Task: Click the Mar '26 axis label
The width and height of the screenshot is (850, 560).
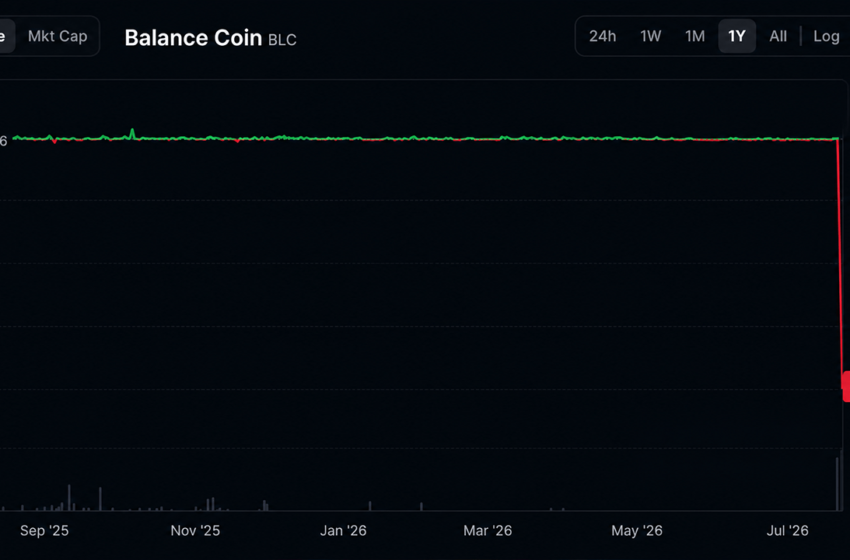Action: click(x=487, y=530)
